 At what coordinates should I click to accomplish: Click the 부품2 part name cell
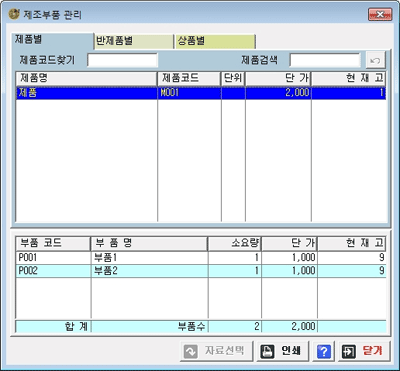149,271
